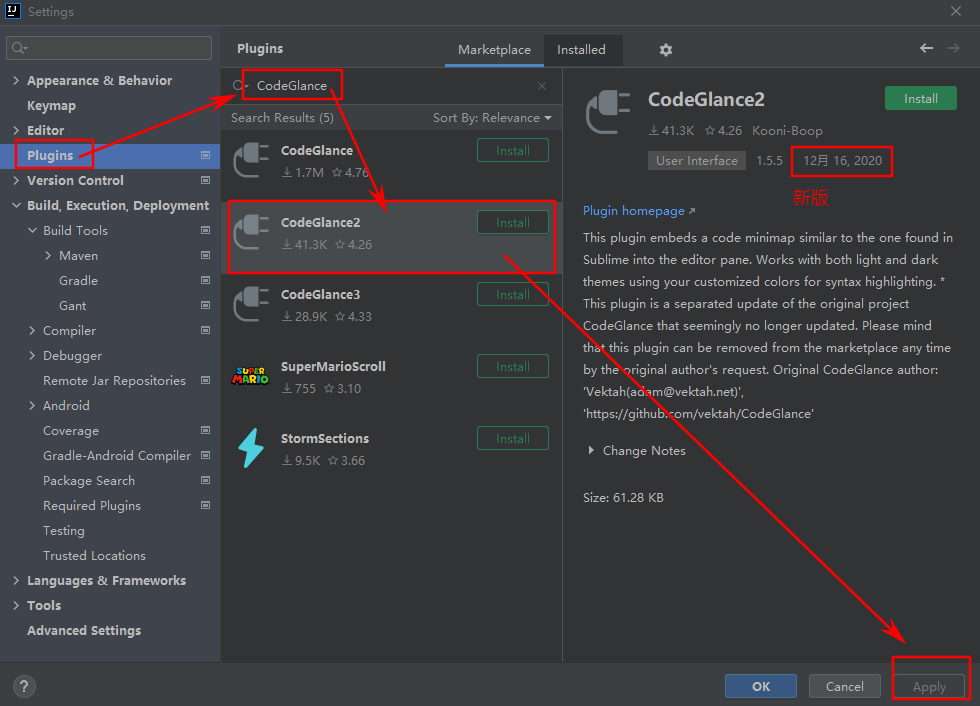Expand the Android node
Screen dimensions: 980x706
(32, 405)
